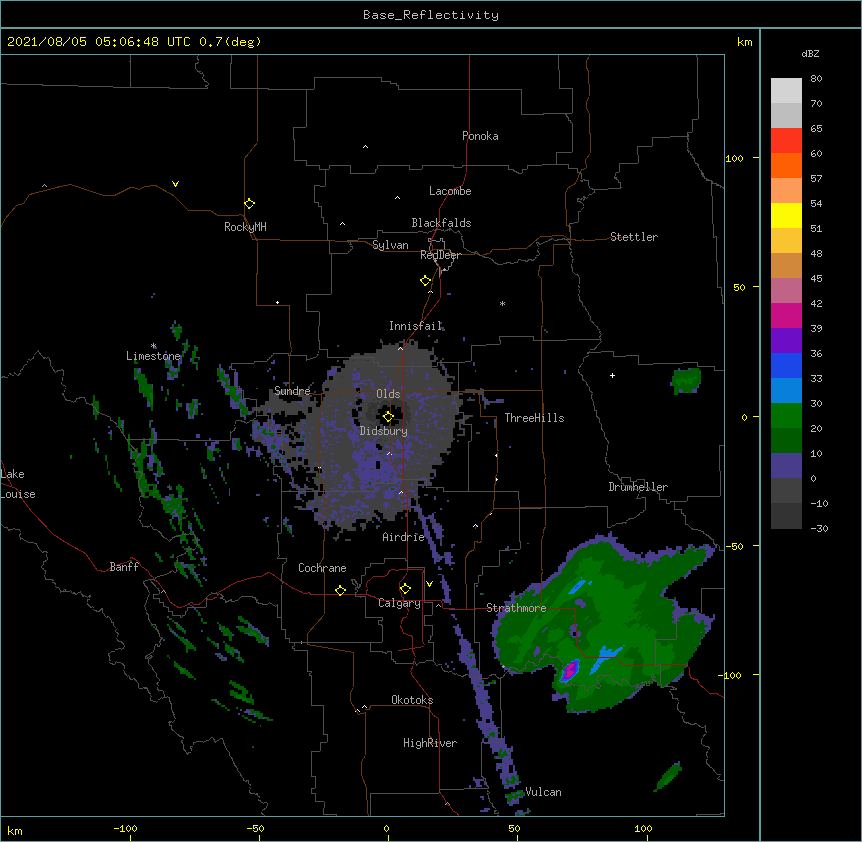Click the Stettler city label
The width and height of the screenshot is (862, 842).
tap(634, 237)
